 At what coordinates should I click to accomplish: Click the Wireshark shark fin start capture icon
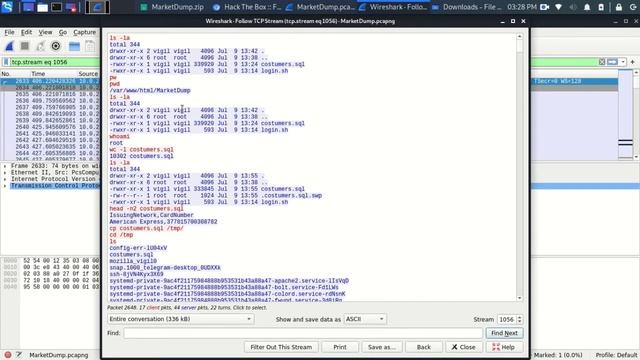pyautogui.click(x=9, y=46)
